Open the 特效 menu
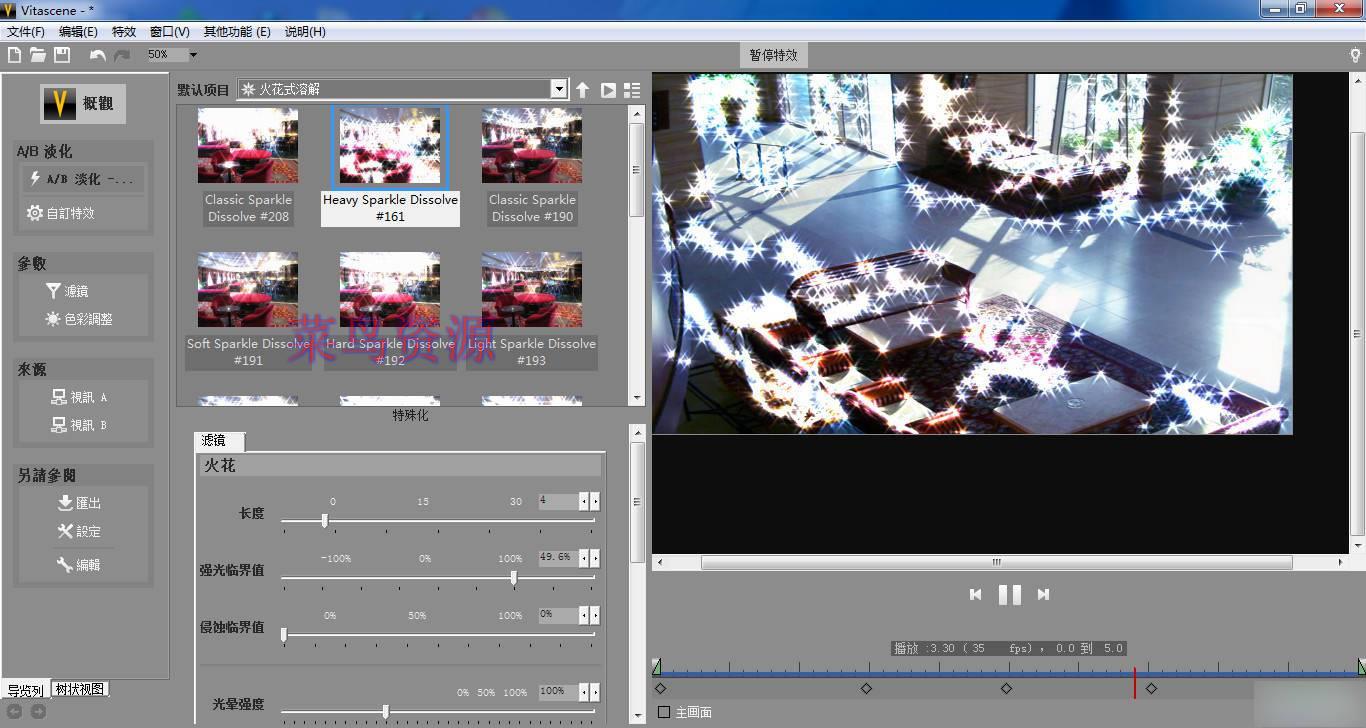1366x728 pixels. pyautogui.click(x=123, y=31)
